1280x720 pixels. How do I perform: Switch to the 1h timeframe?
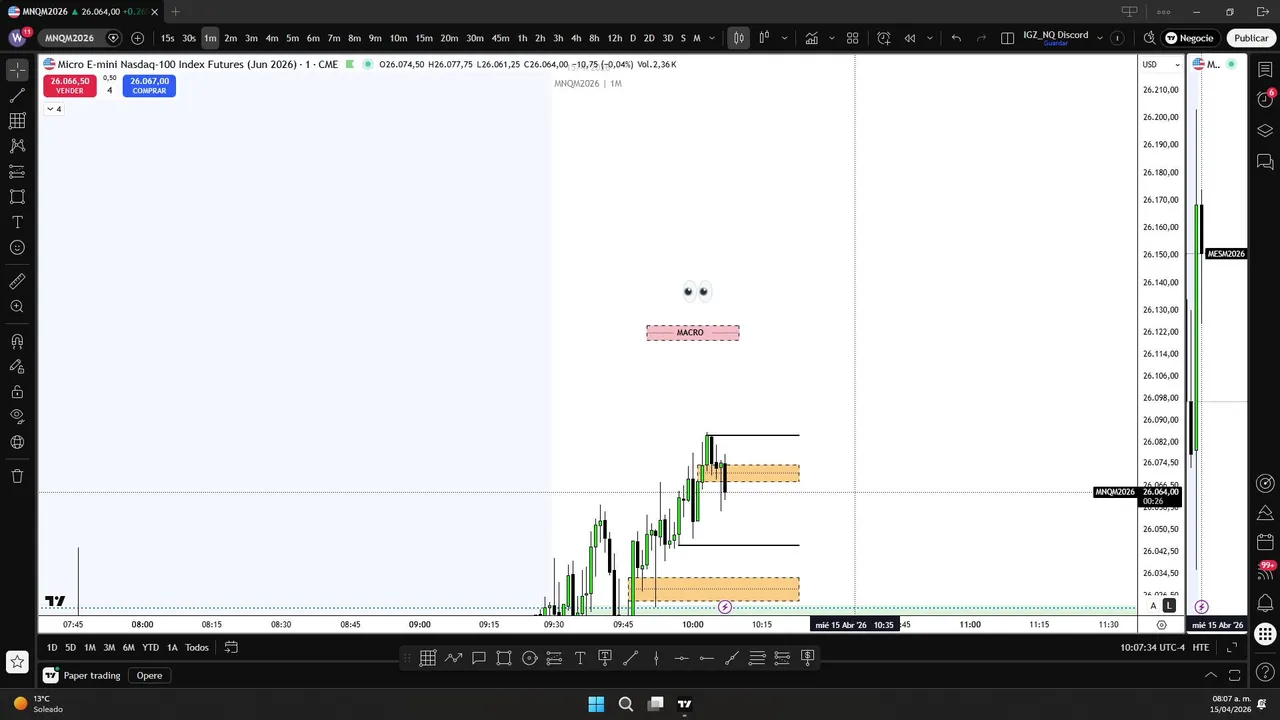(x=522, y=38)
